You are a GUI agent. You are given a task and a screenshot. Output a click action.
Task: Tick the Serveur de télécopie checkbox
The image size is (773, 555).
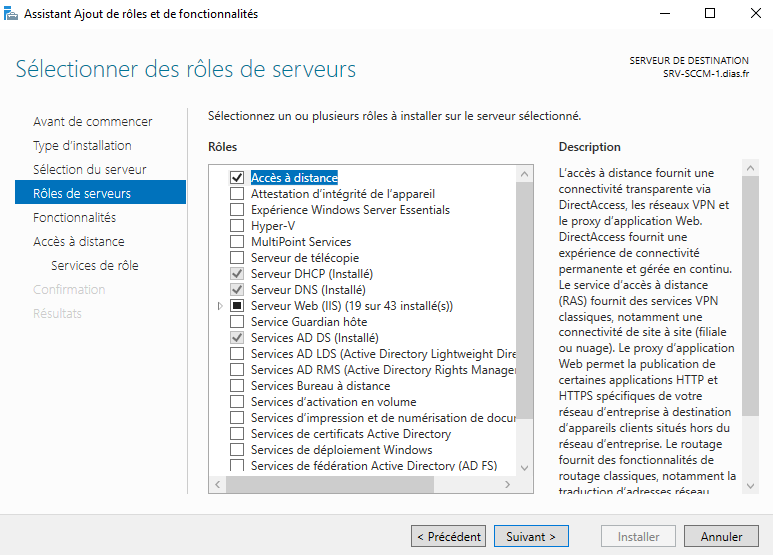237,258
